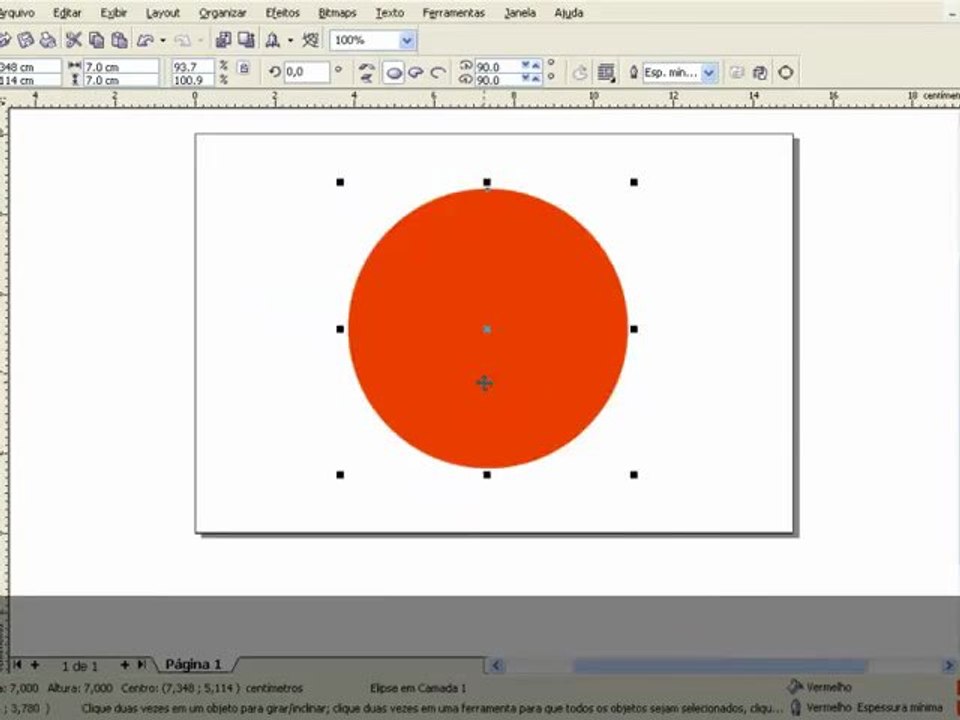
Task: Click the Vermelho outline pen icon in status bar
Action: [x=795, y=707]
